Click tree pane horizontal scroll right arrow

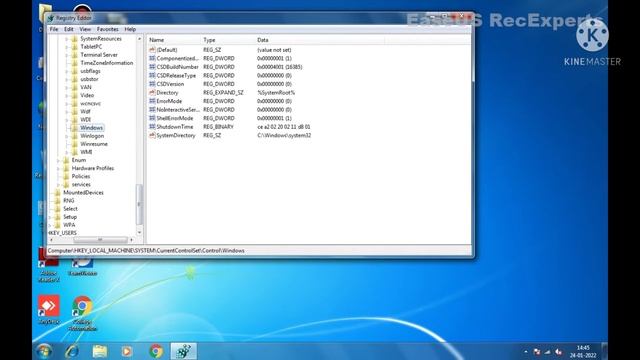(131, 240)
